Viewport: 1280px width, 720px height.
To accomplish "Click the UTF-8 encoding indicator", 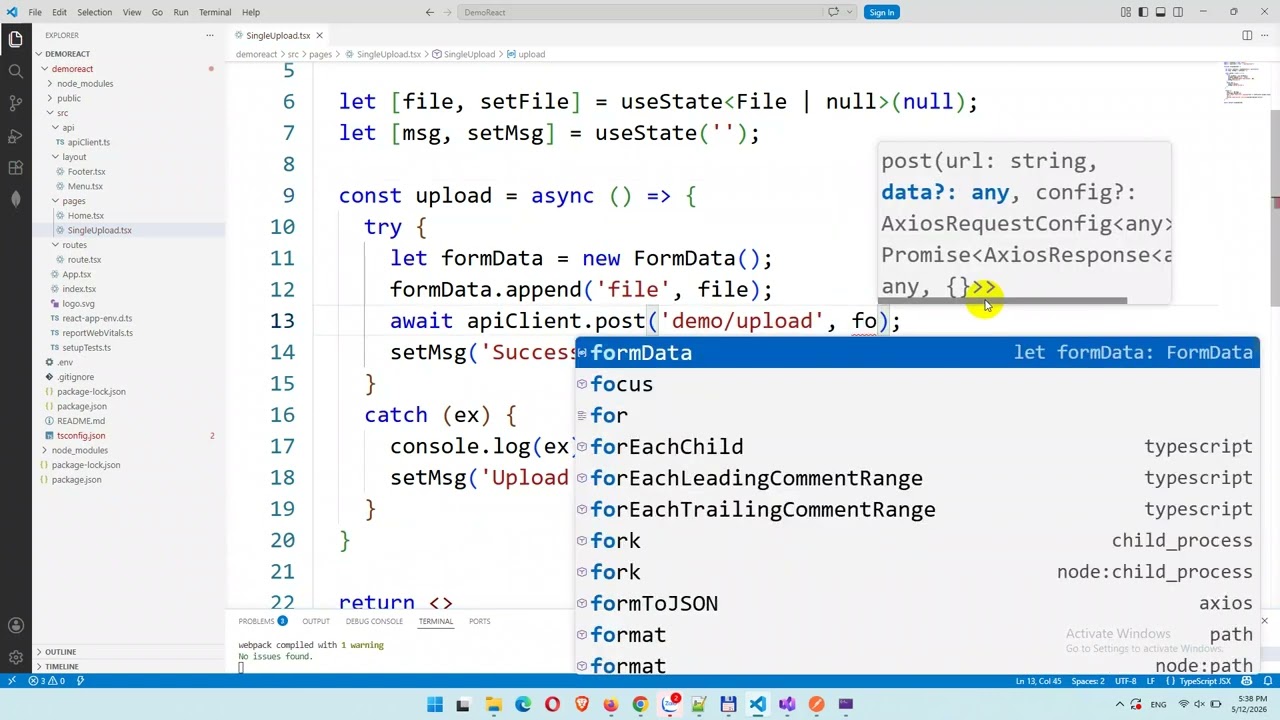I will coord(1125,681).
